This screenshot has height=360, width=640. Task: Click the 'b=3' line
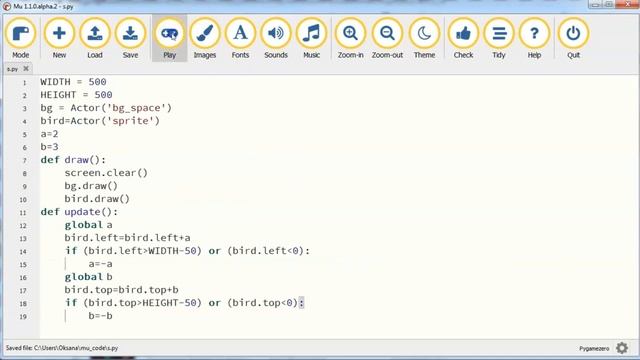pyautogui.click(x=49, y=147)
